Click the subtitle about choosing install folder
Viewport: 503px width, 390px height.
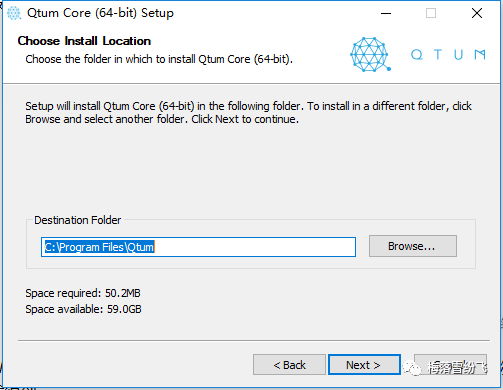[159, 59]
